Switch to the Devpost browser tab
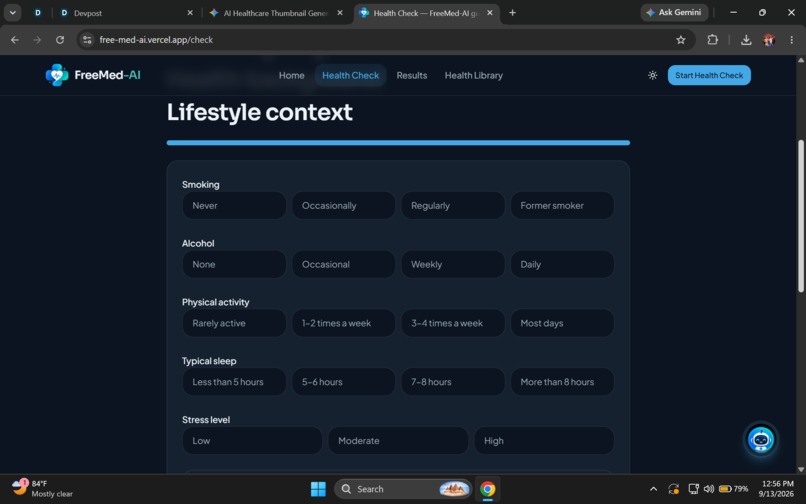The image size is (806, 504). (126, 13)
